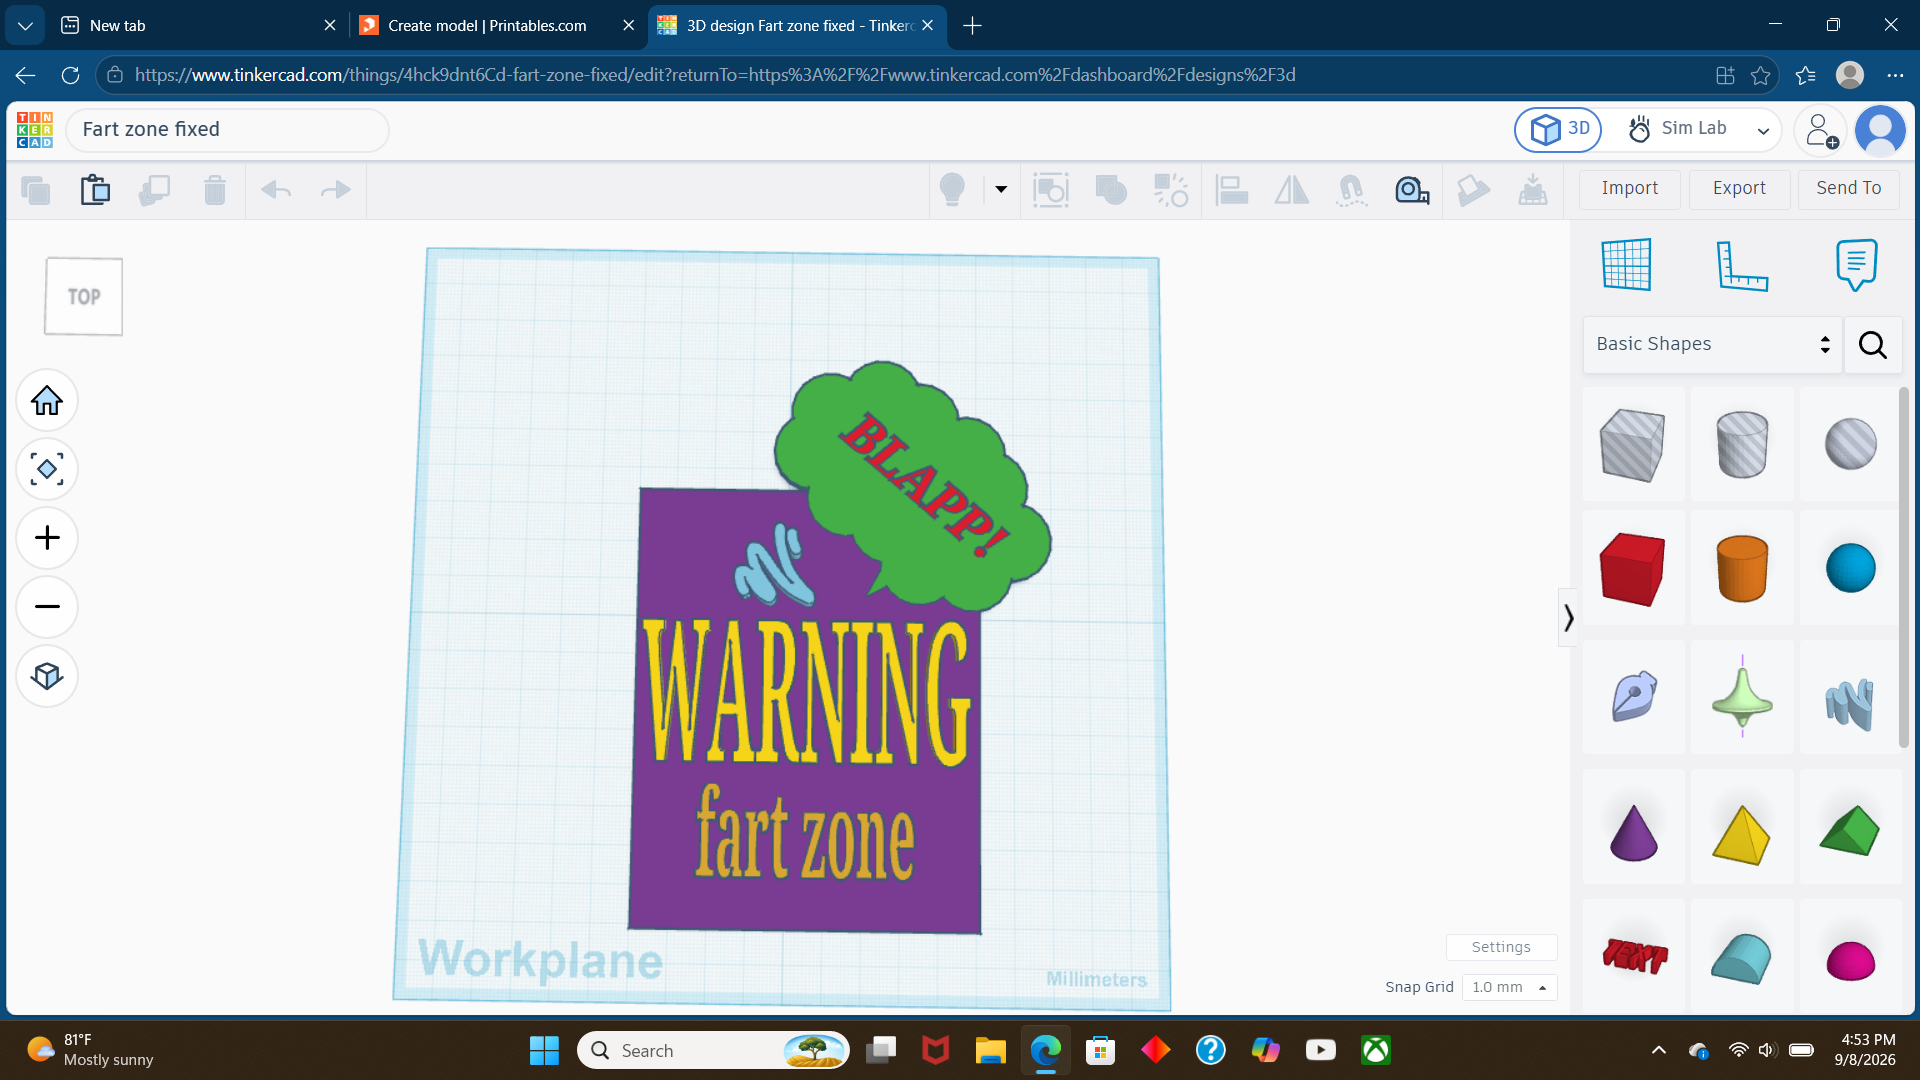
Task: Open the dropdown arrow beside the lightbulb
Action: 1001,189
